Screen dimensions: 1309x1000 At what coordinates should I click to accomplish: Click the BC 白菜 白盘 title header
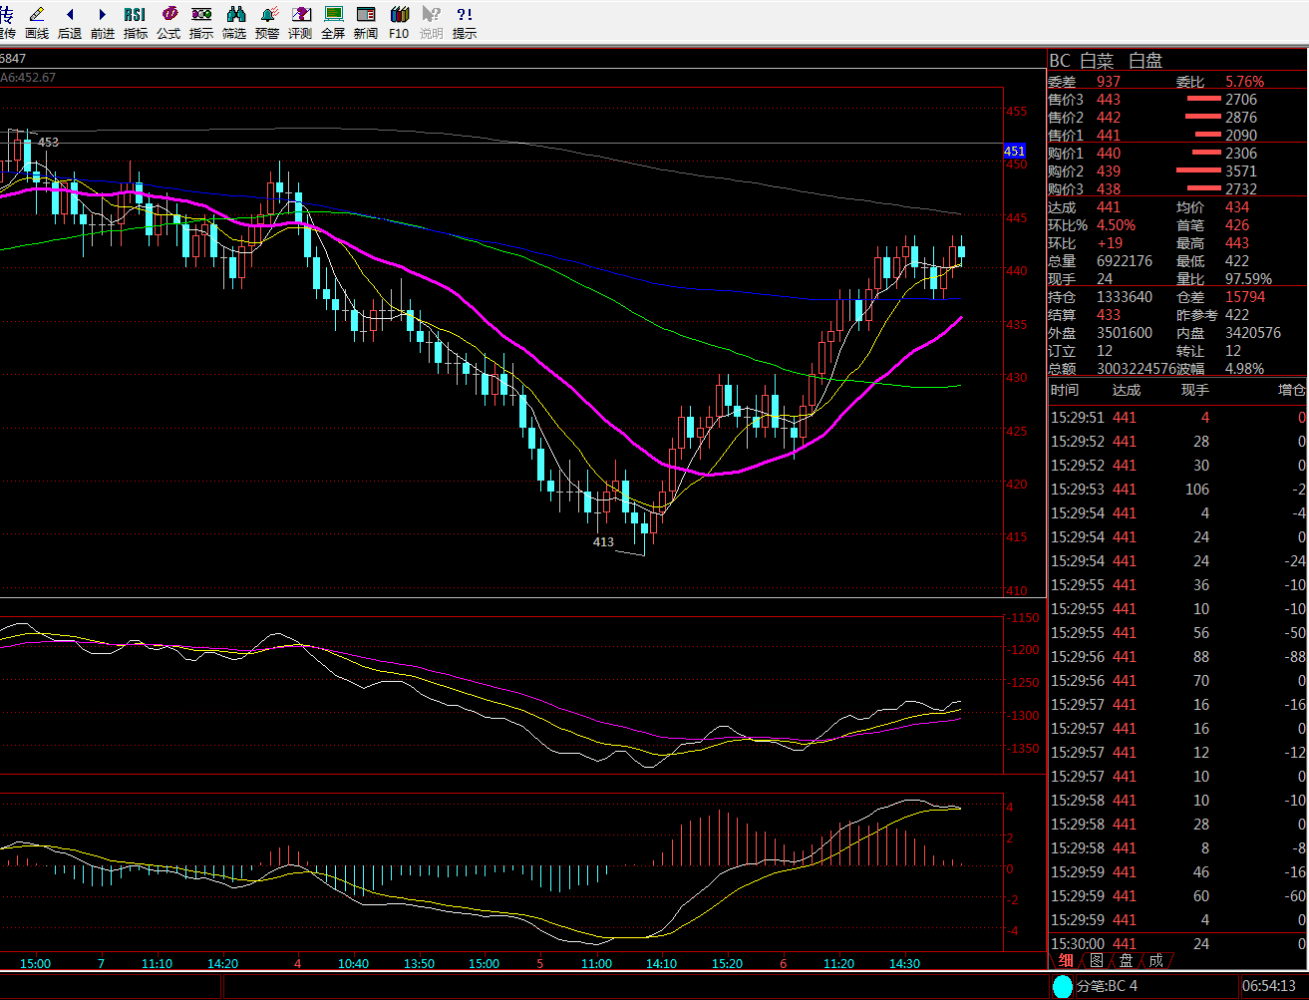1106,61
